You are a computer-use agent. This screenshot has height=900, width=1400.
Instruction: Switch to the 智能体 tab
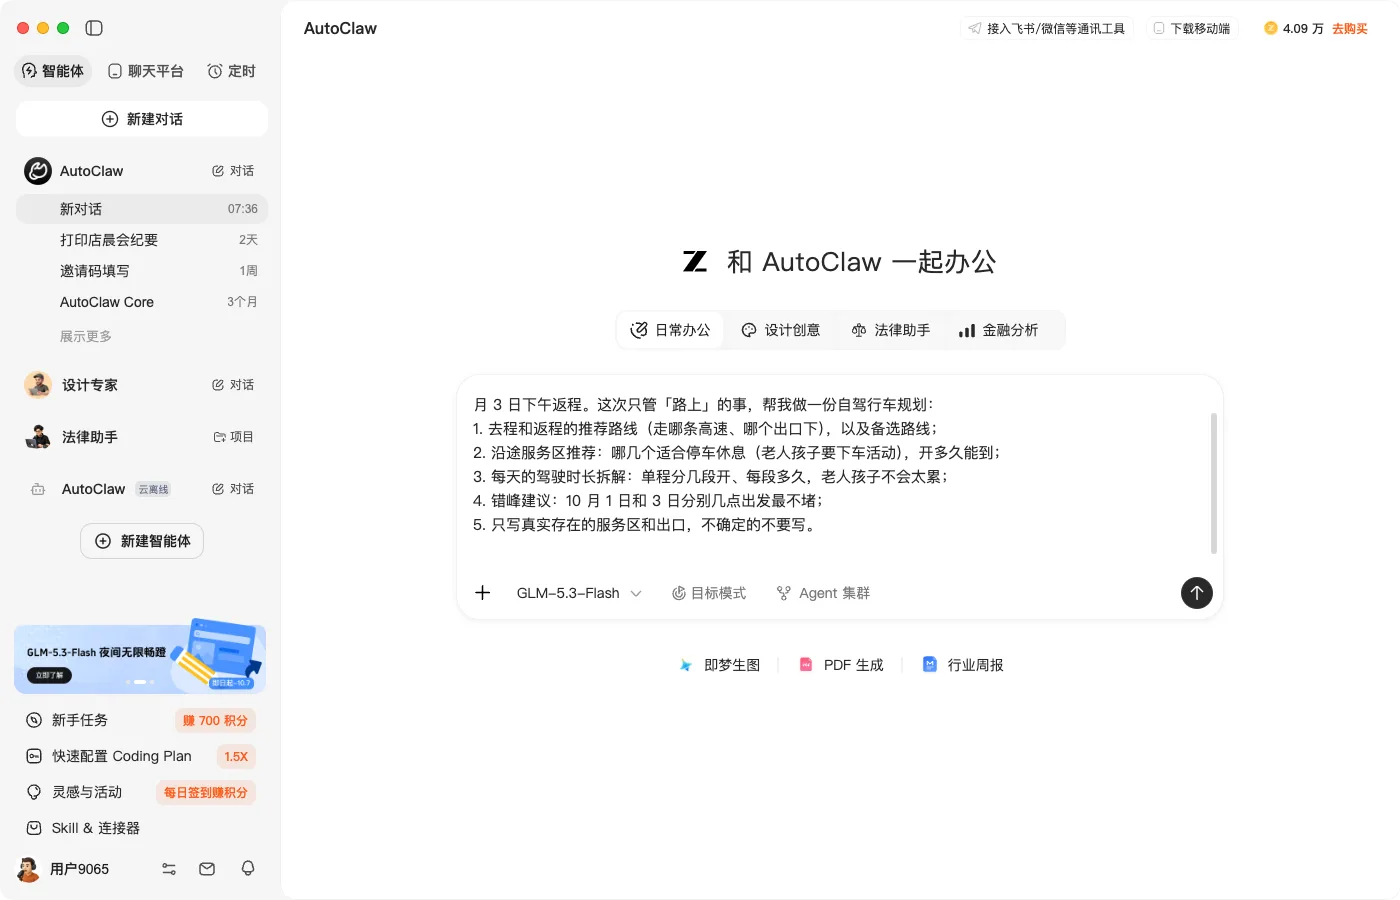(53, 71)
